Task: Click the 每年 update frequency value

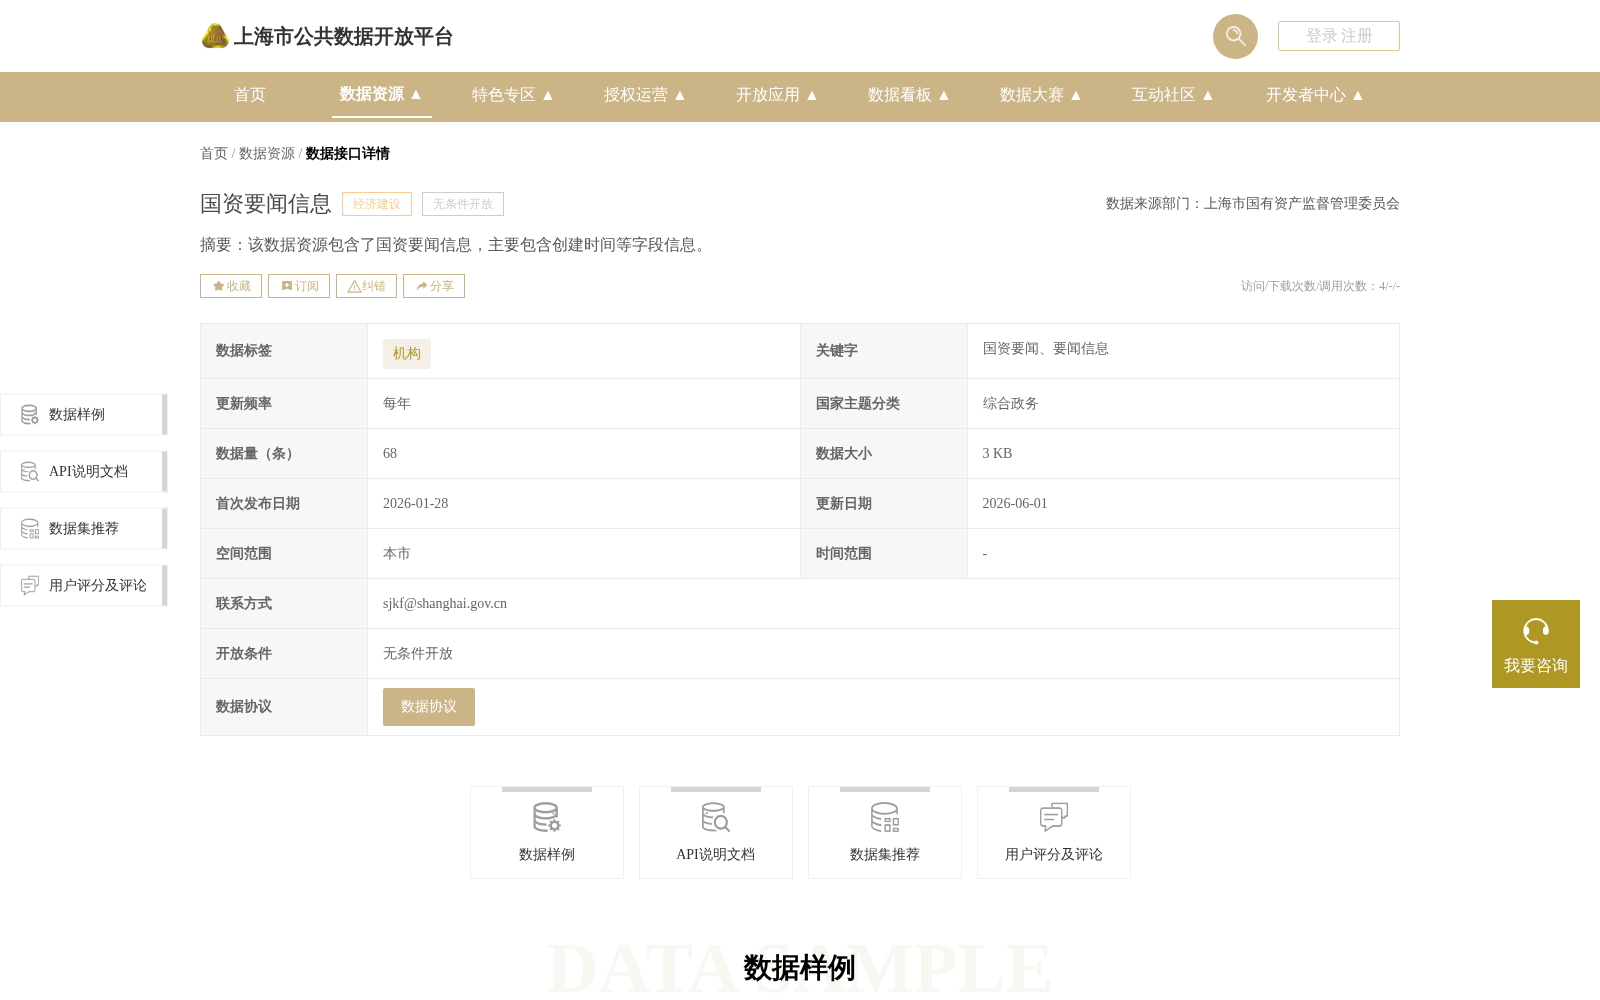Action: (397, 404)
